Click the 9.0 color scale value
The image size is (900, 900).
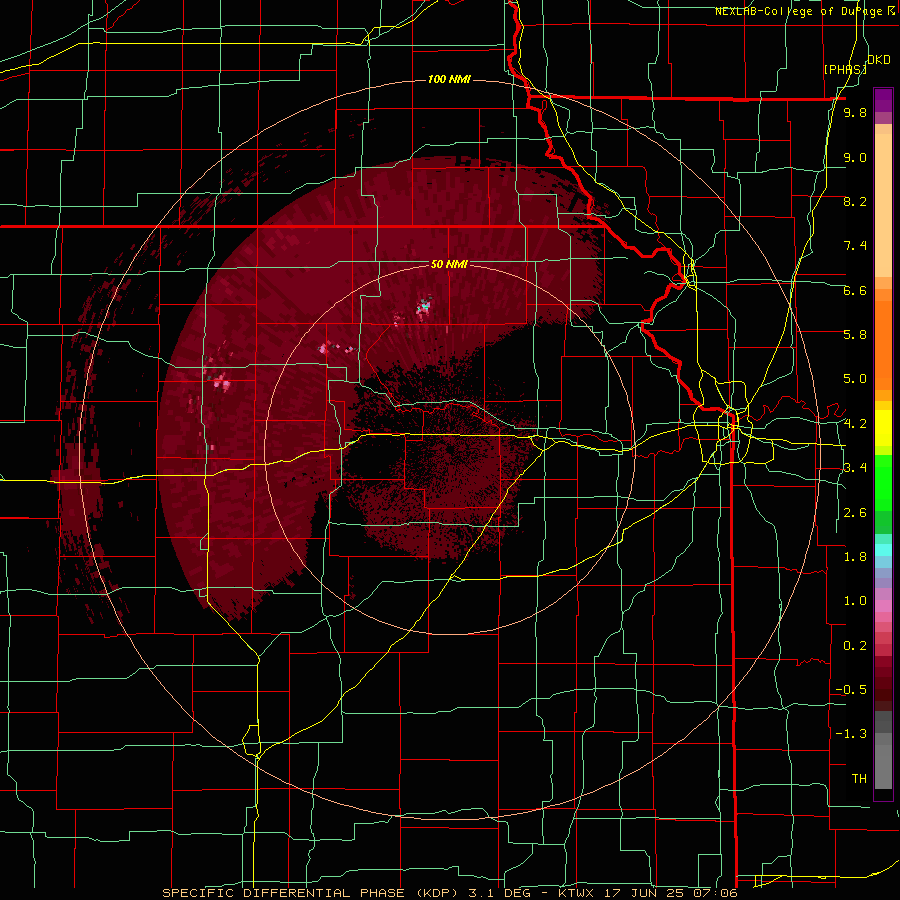855,157
